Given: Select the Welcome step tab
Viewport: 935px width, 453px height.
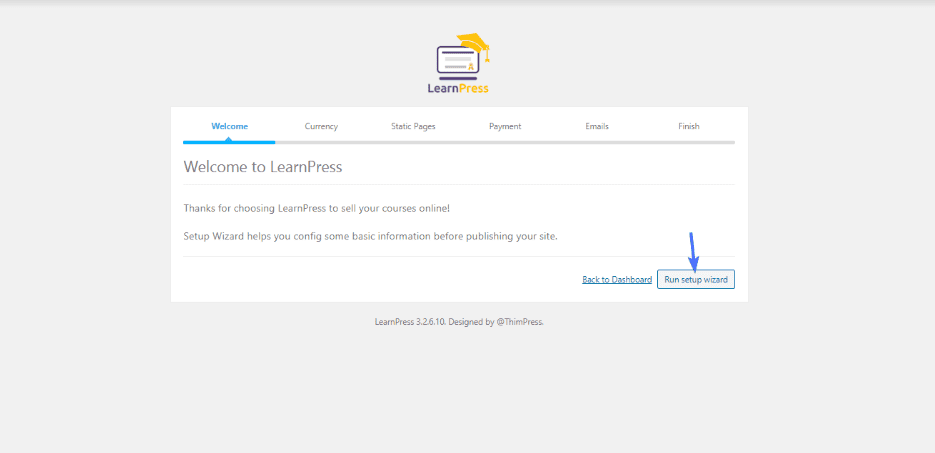Looking at the screenshot, I should pos(230,126).
